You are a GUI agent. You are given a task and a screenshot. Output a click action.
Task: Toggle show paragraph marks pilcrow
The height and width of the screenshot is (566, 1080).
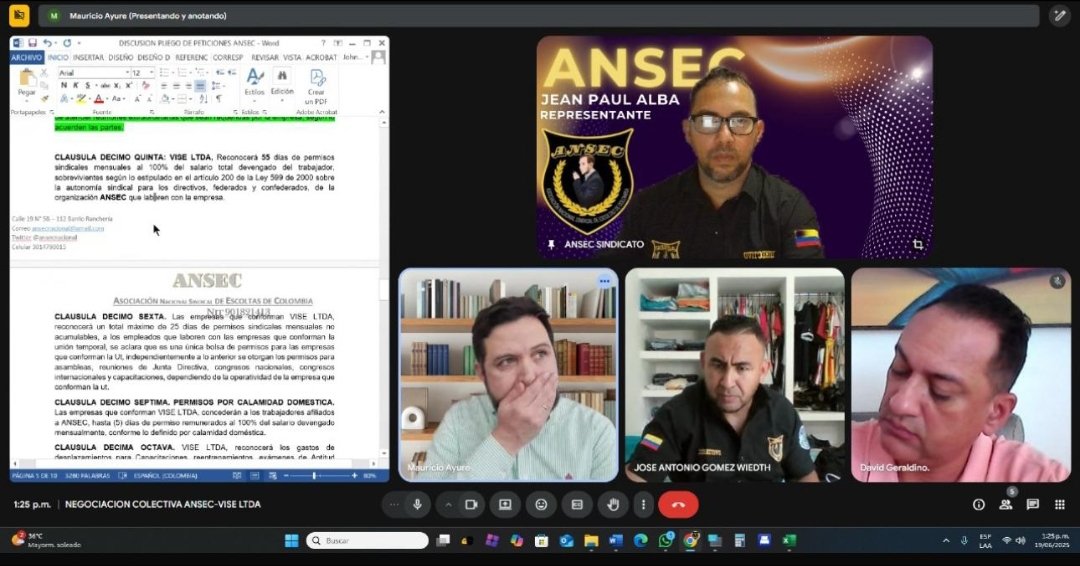coord(219,99)
